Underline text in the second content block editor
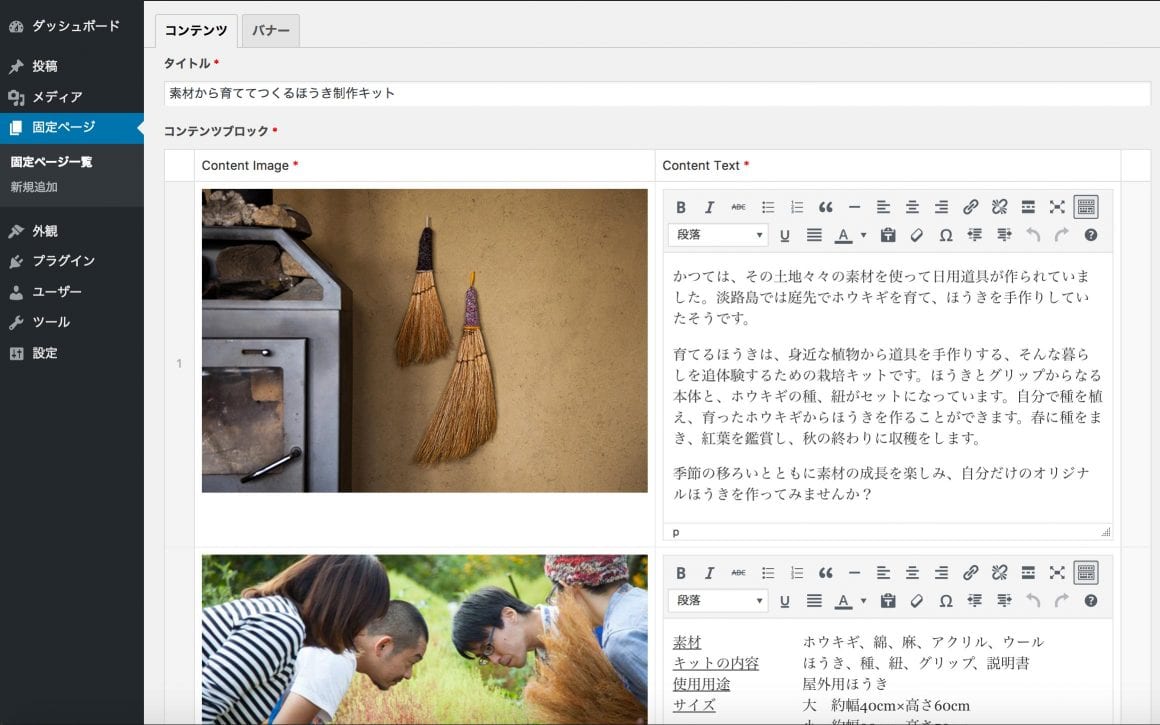The height and width of the screenshot is (725, 1160). [785, 601]
